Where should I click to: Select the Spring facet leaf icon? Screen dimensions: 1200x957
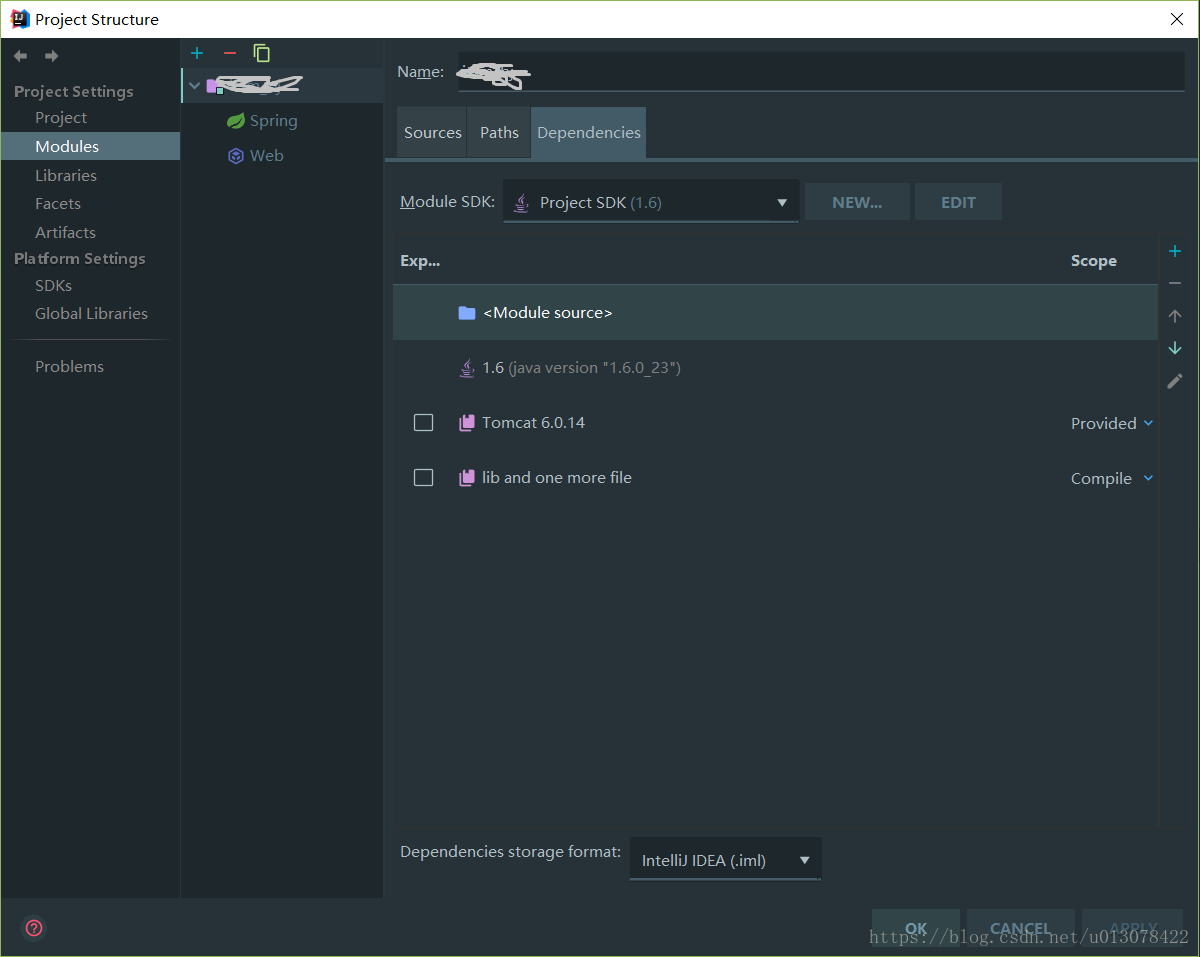coord(236,121)
